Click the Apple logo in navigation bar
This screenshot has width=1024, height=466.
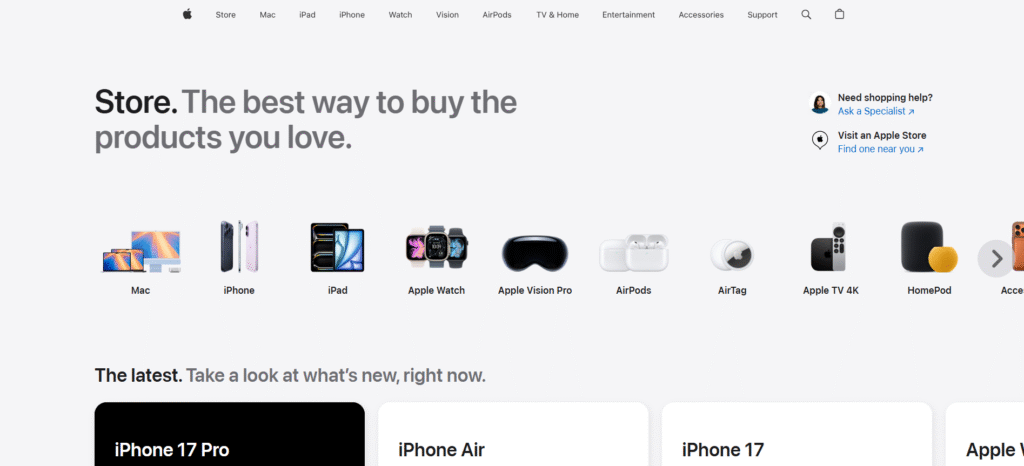coord(187,14)
